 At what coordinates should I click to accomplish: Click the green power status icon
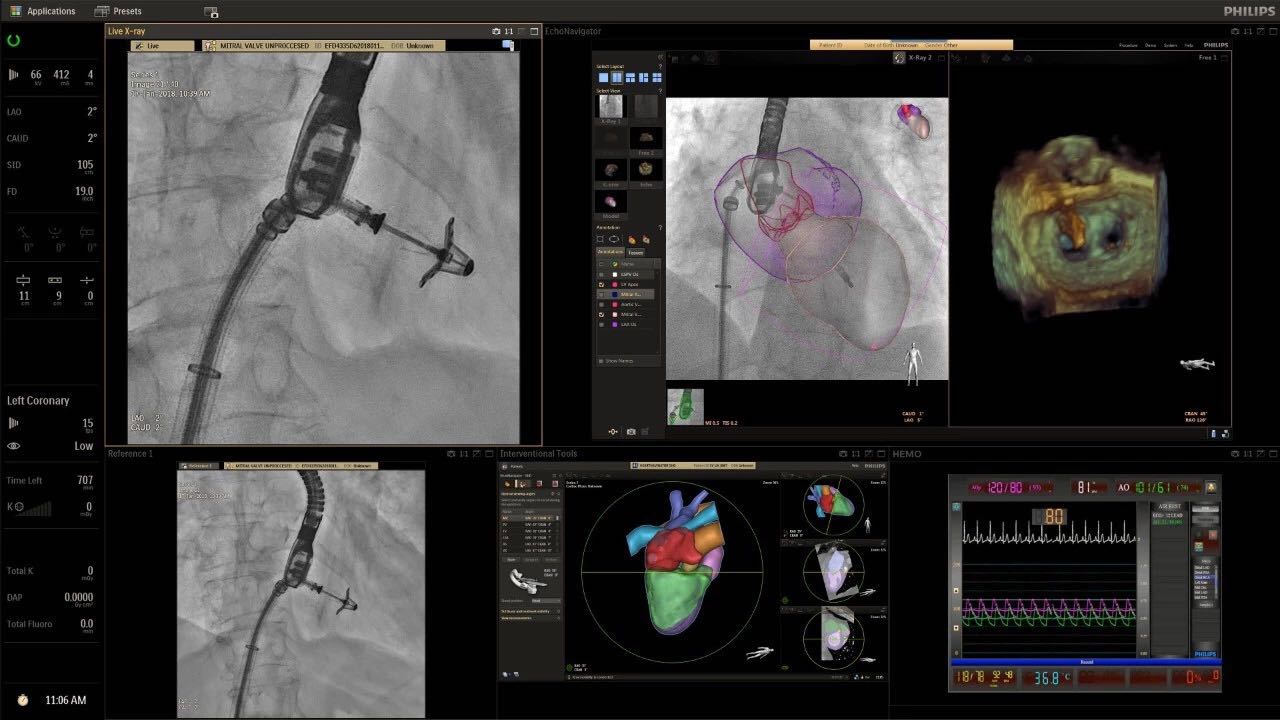pyautogui.click(x=14, y=41)
